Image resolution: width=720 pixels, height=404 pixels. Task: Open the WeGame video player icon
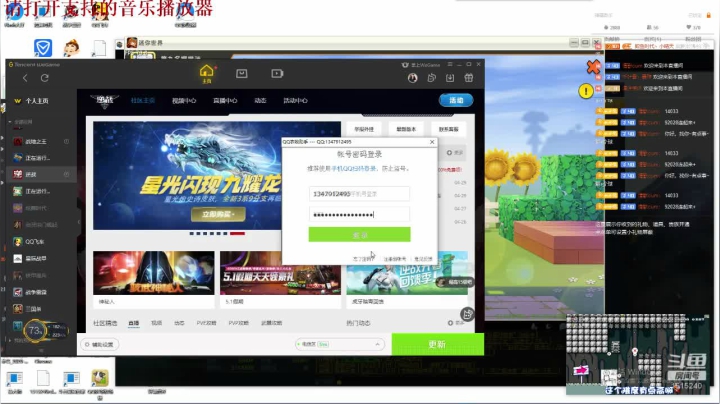pyautogui.click(x=277, y=73)
